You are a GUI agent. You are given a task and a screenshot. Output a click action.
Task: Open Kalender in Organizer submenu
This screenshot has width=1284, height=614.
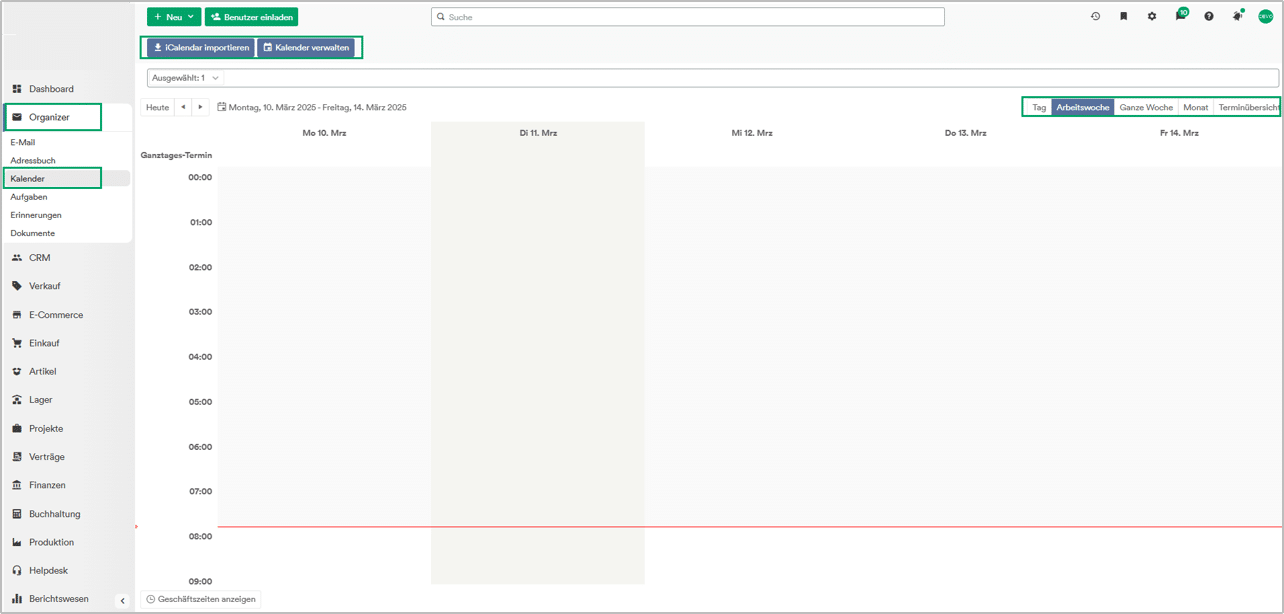click(28, 179)
